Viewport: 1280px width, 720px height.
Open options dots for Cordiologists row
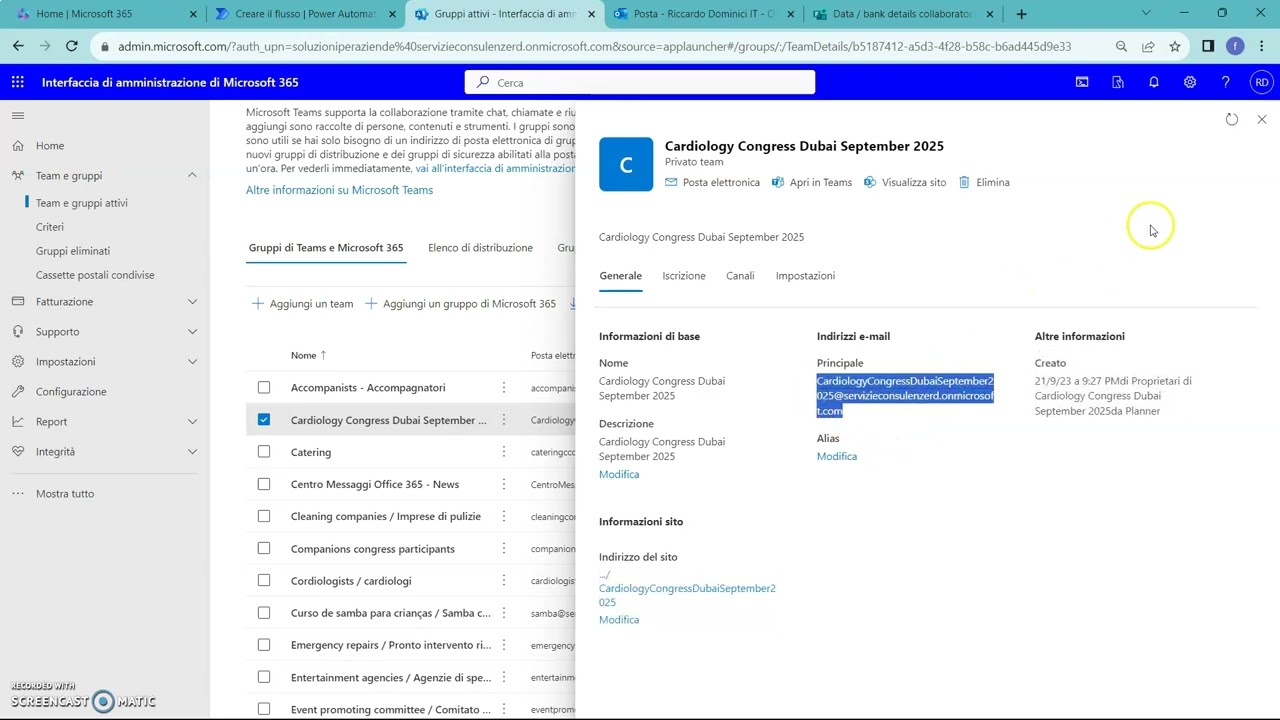[x=504, y=581]
